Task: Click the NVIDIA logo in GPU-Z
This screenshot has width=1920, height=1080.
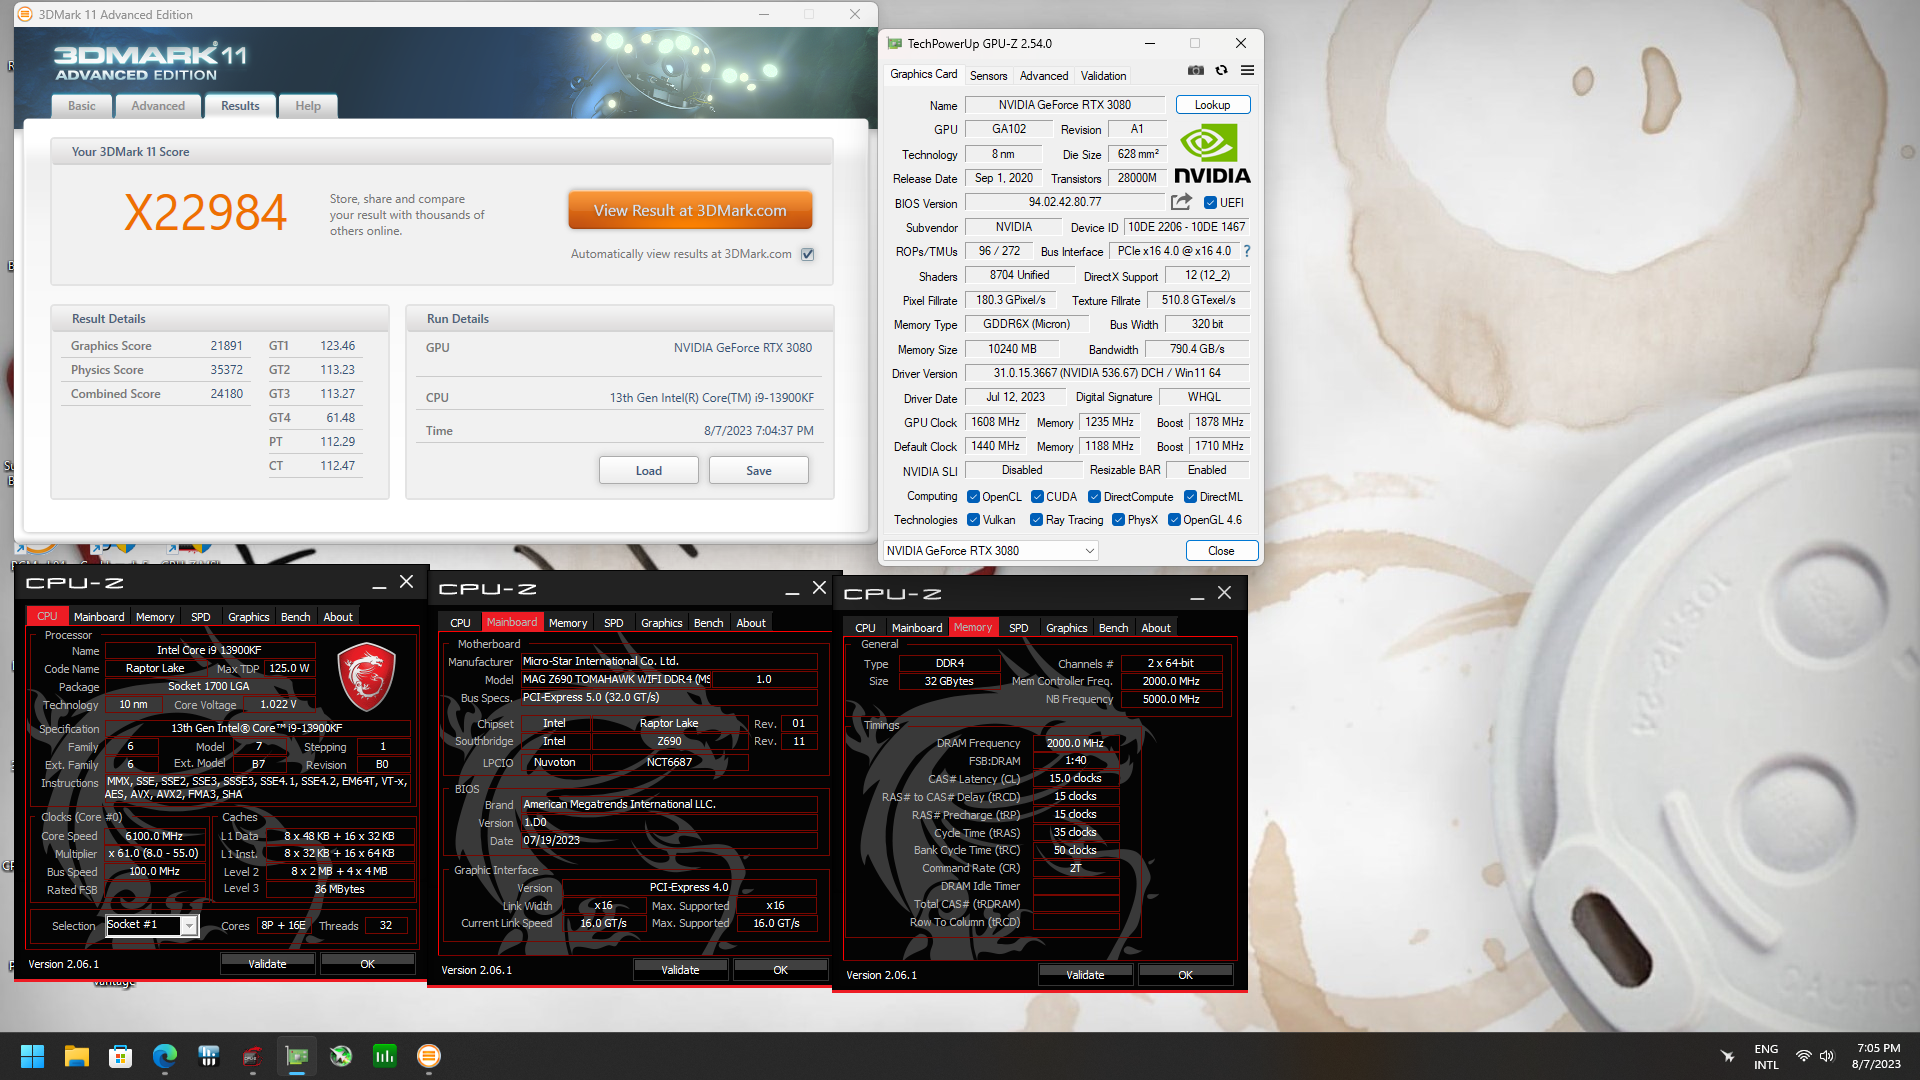Action: tap(1212, 154)
